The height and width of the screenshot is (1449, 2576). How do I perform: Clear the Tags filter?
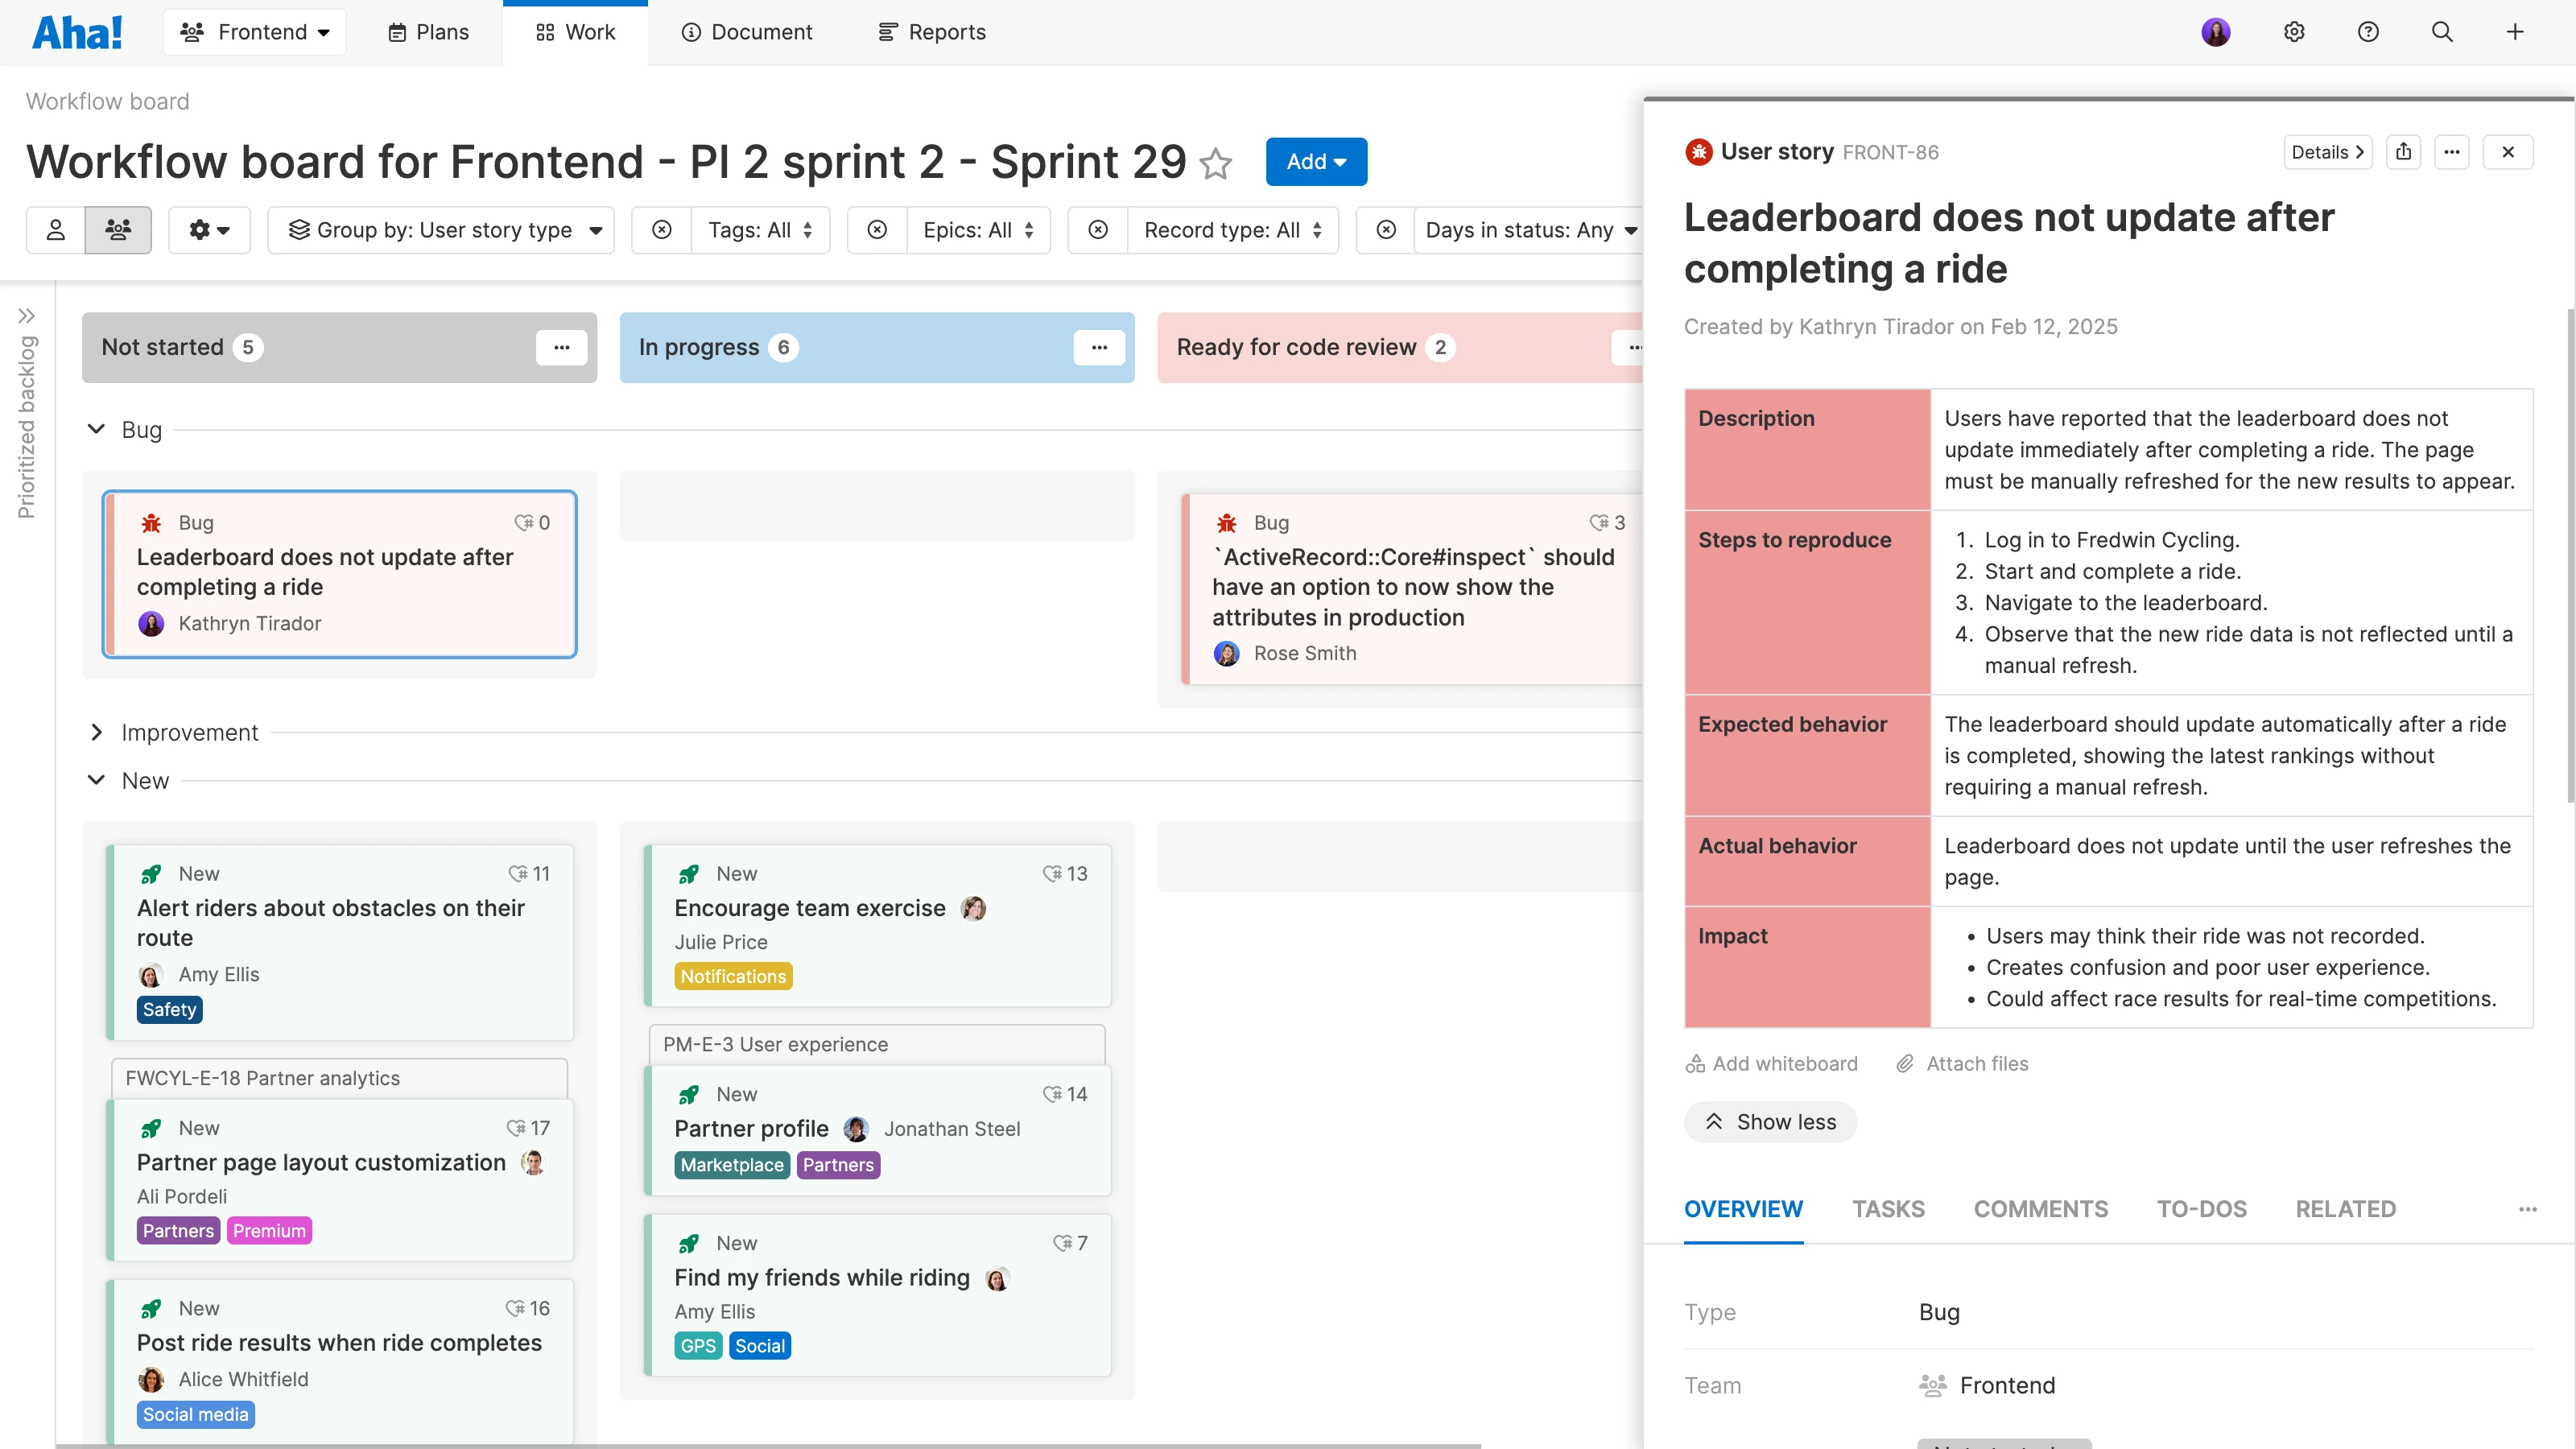[662, 230]
